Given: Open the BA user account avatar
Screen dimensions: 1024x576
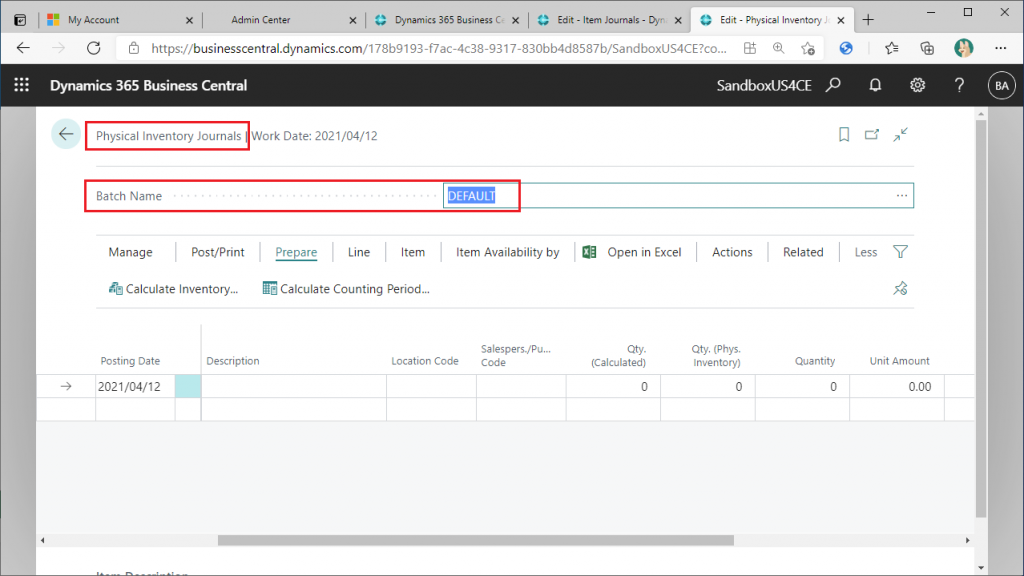Looking at the screenshot, I should coord(1002,86).
